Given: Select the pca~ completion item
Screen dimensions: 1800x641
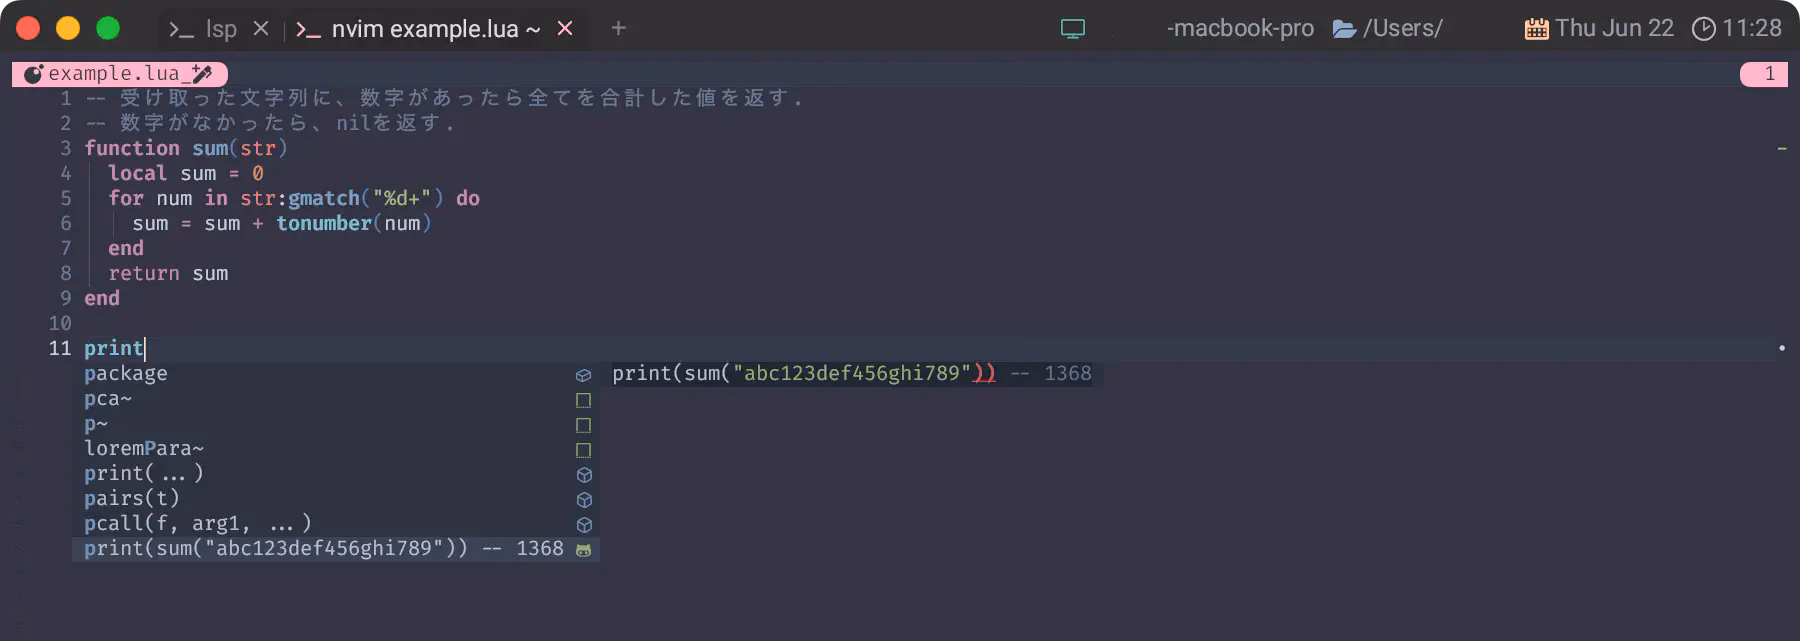Looking at the screenshot, I should tap(336, 399).
